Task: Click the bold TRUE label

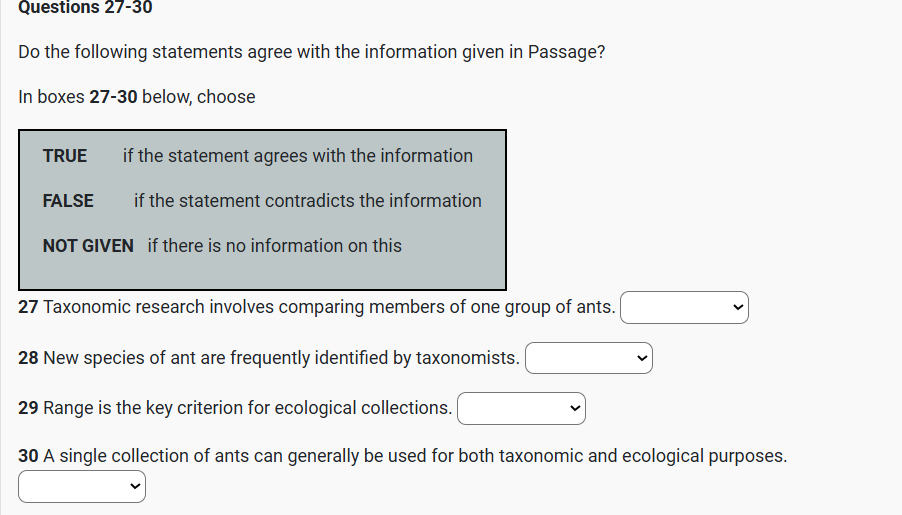Action: click(65, 156)
